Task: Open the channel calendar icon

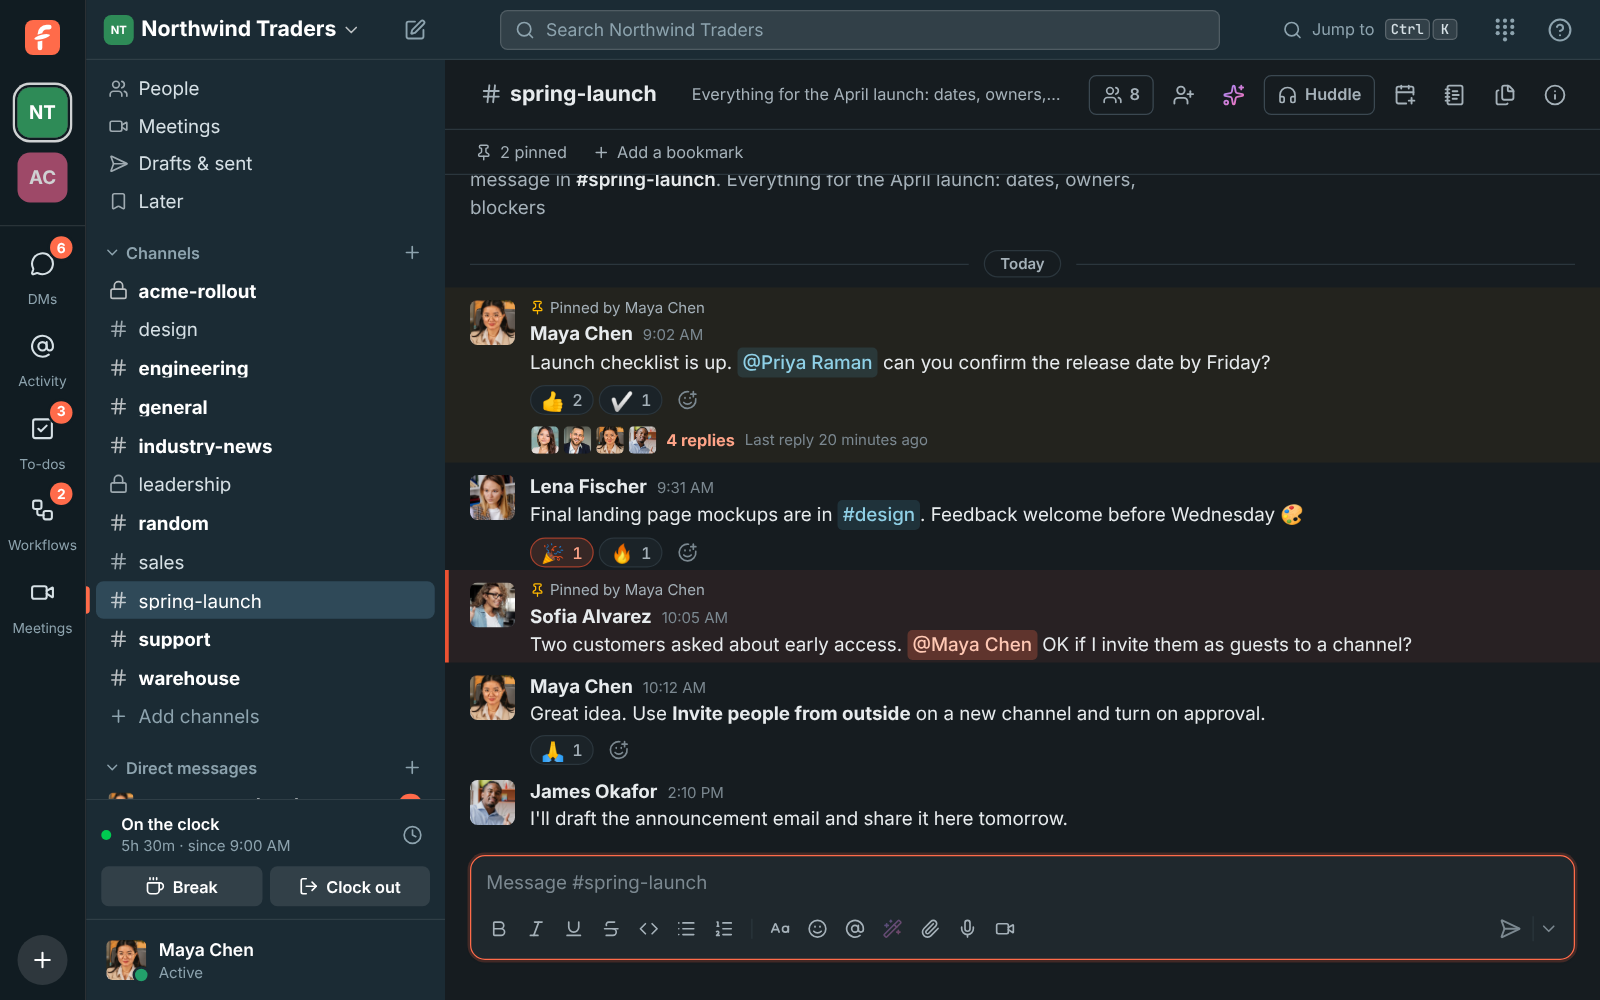Action: 1405,95
